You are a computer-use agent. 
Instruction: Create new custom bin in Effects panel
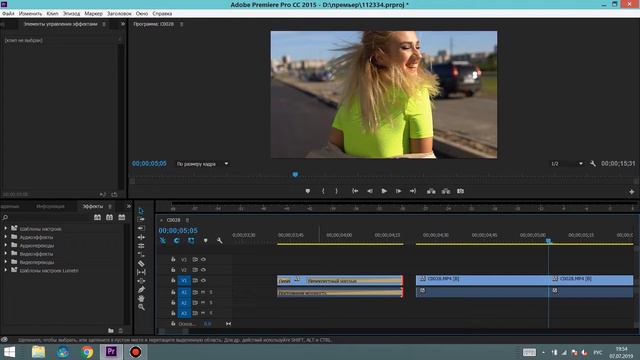[111, 331]
